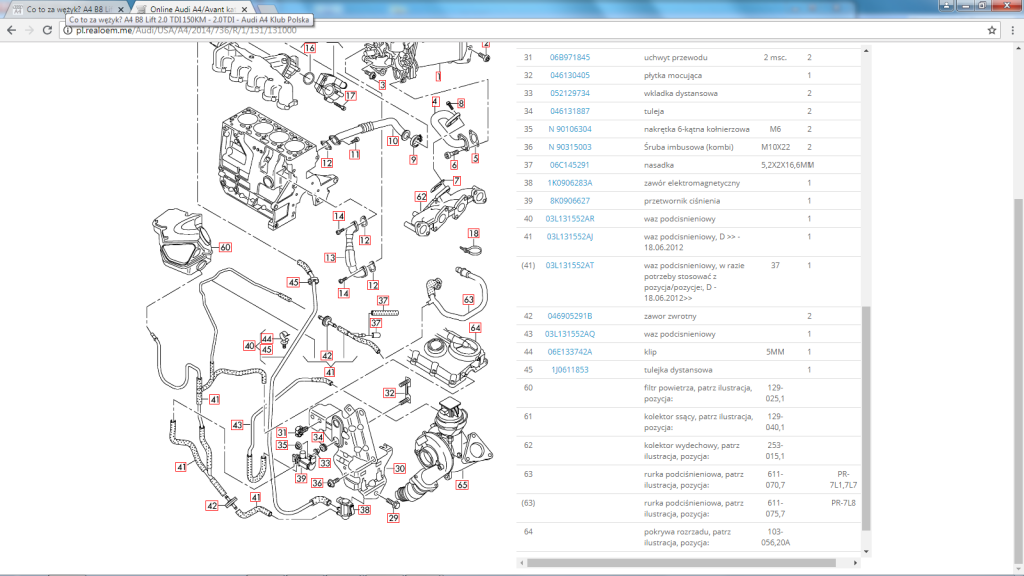Click the horizontal scrollbar right arrow
Image resolution: width=1024 pixels, height=576 pixels.
[856, 562]
